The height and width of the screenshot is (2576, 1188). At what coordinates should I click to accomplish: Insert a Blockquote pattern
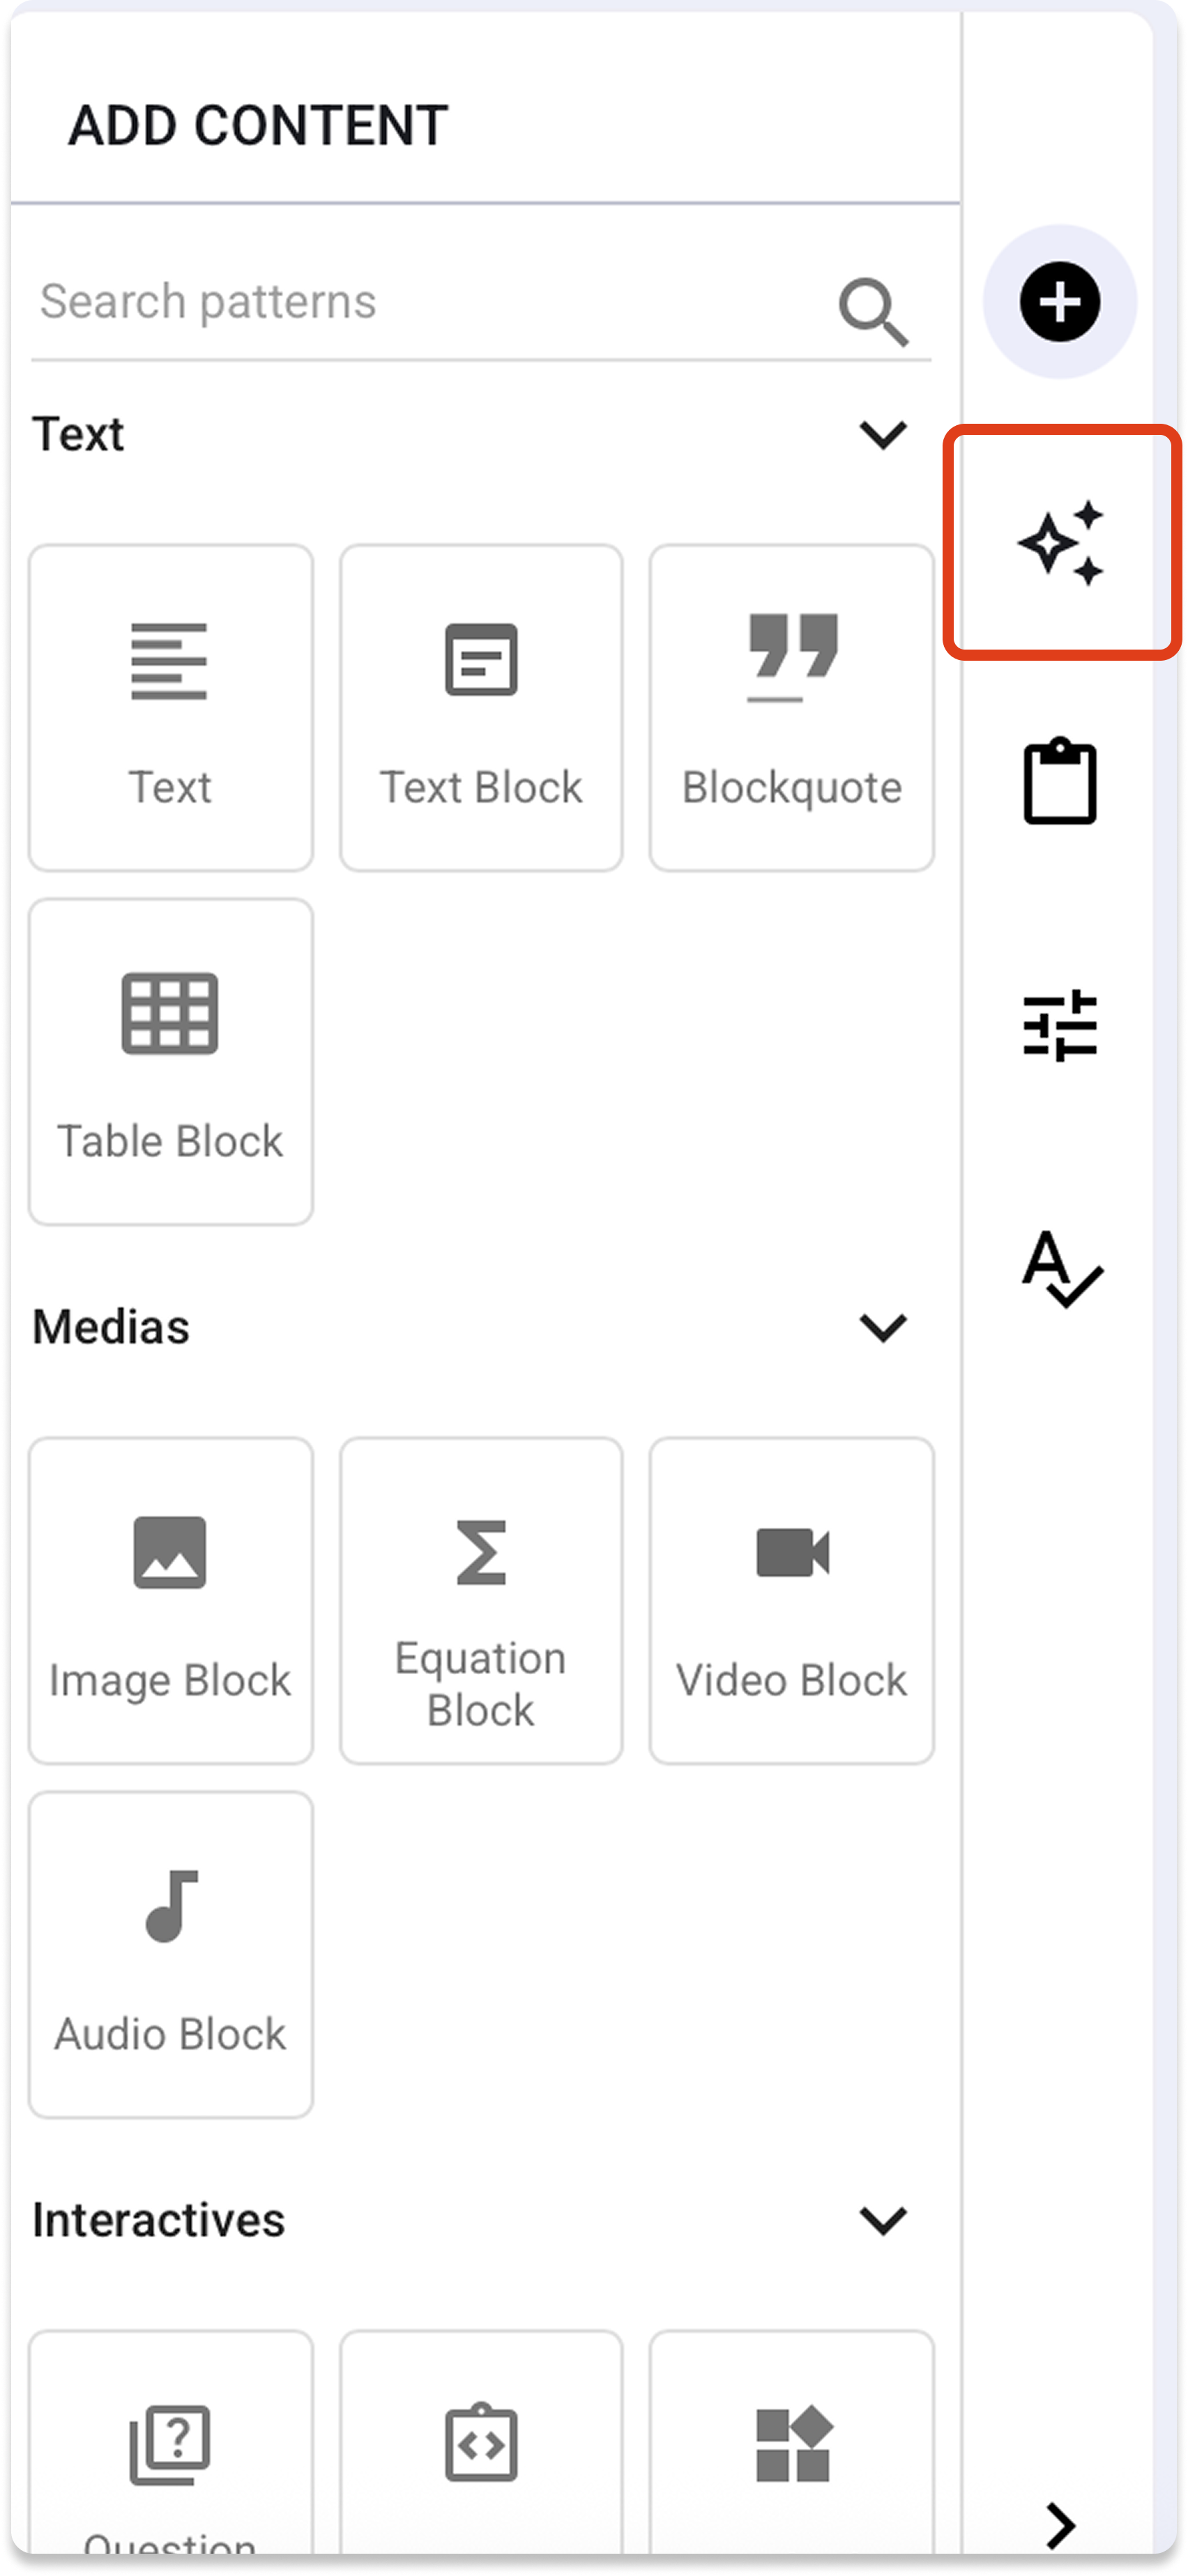point(792,708)
